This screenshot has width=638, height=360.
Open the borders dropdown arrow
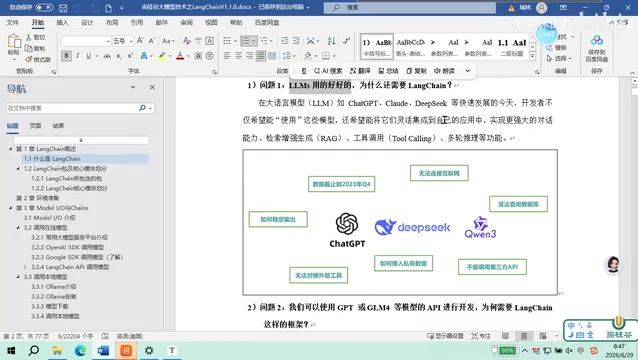(x=334, y=56)
